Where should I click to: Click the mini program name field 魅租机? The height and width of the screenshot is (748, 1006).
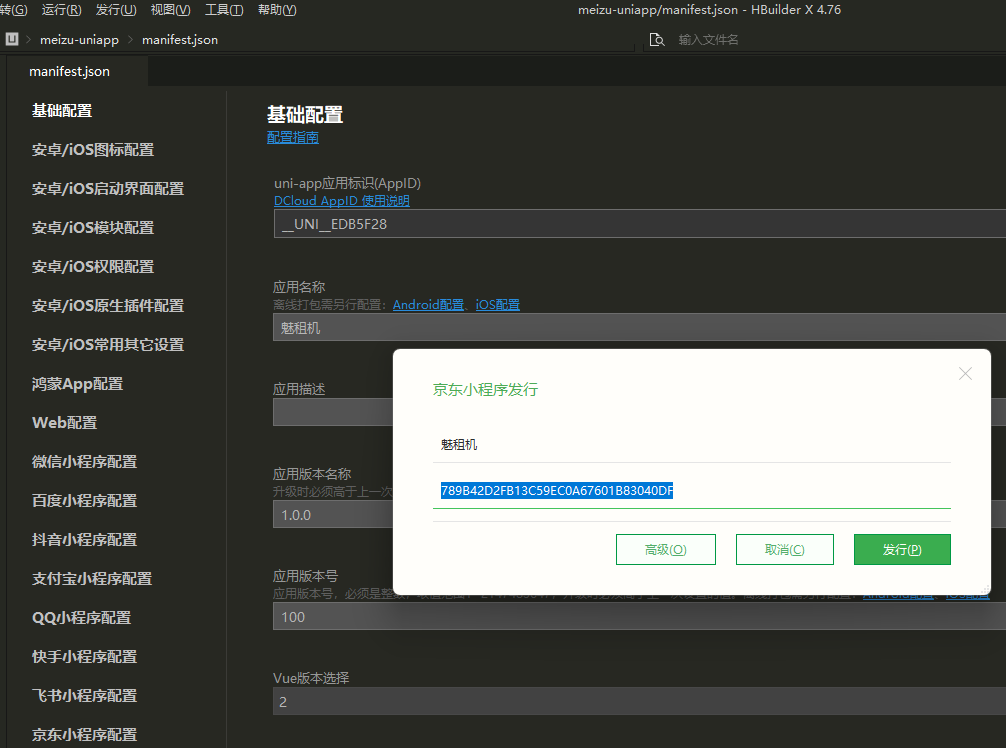[690, 444]
